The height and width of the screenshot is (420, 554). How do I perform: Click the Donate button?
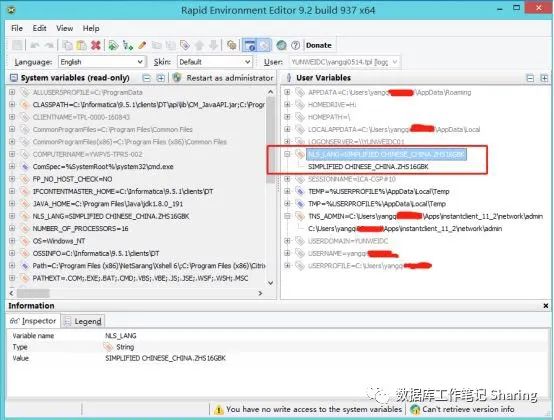coord(319,45)
